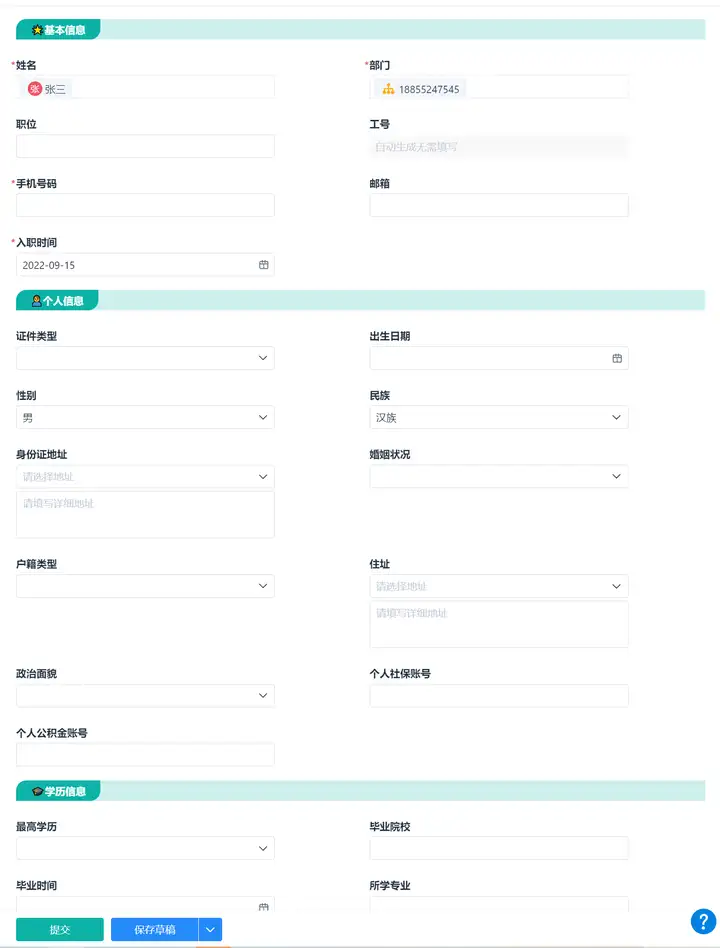Open the 民族 dropdown showing 汉族
Screen dimensions: 720x948
(499, 417)
